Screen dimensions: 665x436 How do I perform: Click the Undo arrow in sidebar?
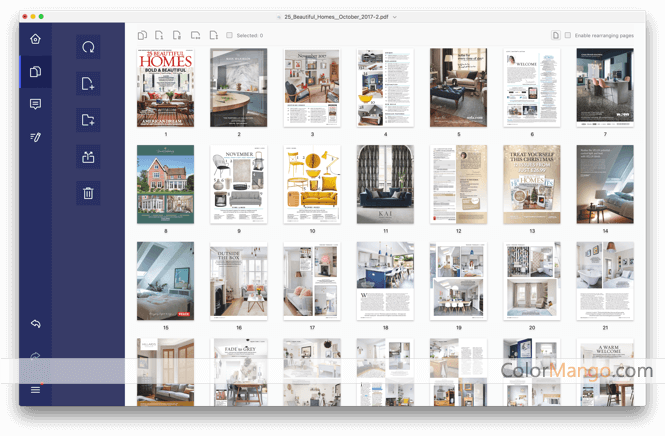point(35,323)
